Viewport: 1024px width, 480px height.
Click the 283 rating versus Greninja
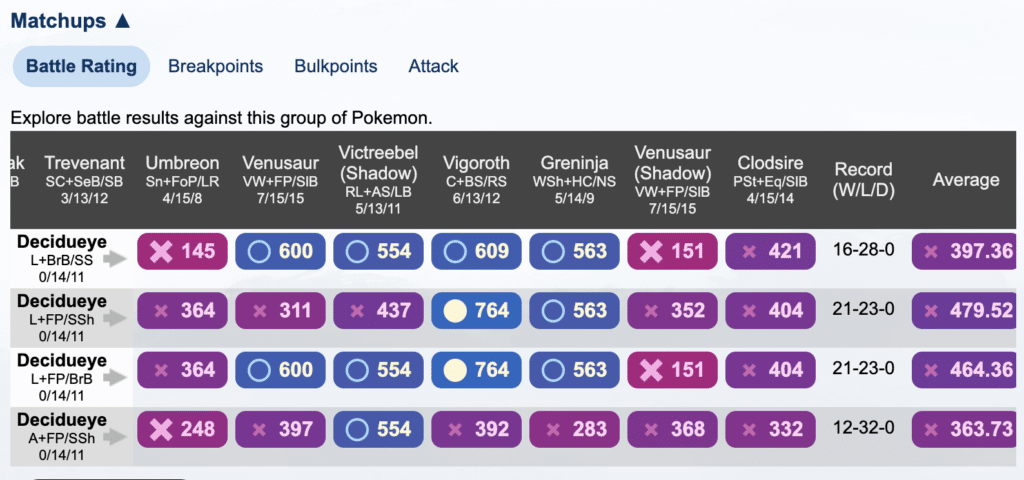coord(574,429)
